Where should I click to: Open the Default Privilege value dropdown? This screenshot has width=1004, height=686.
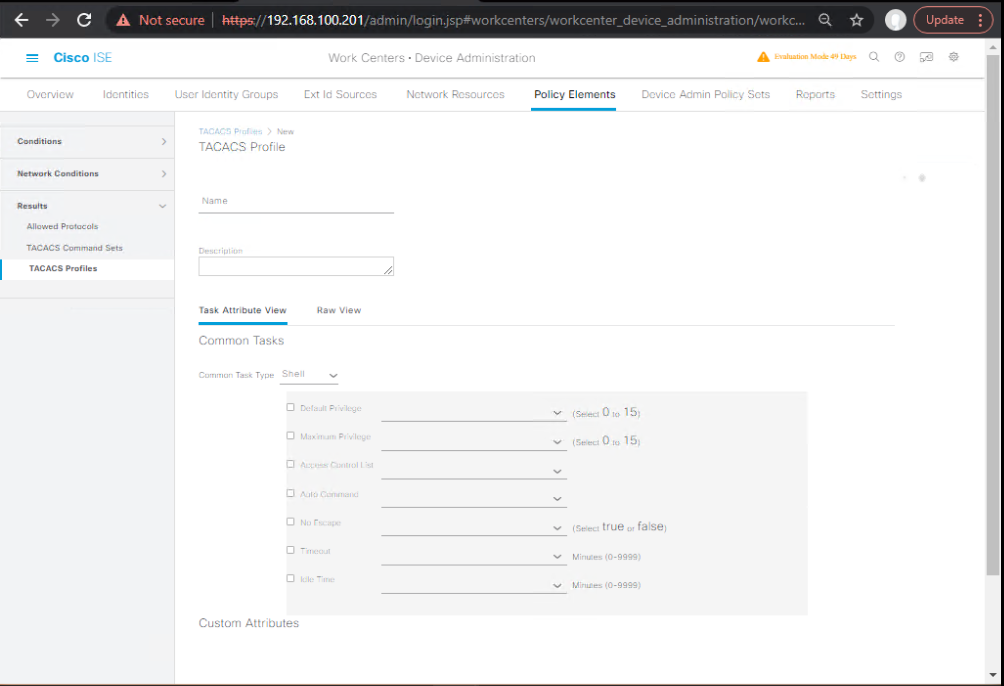tap(474, 413)
